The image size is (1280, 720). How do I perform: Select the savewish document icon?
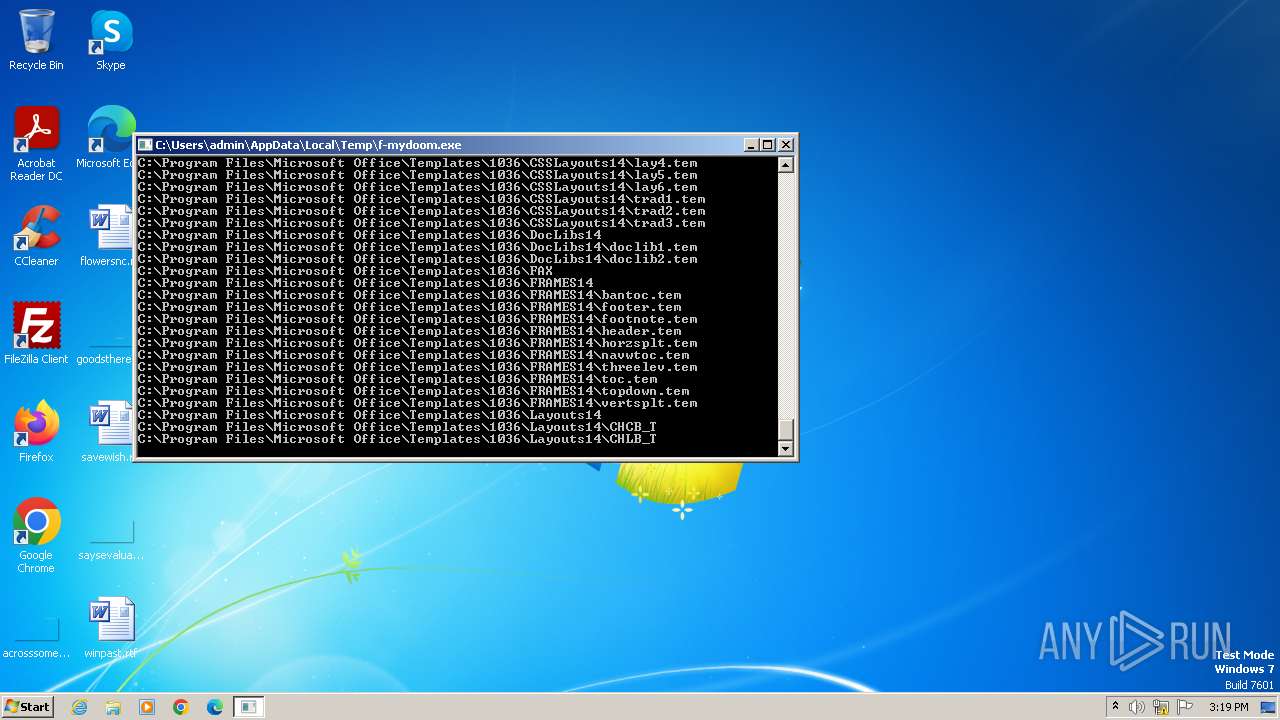click(x=107, y=431)
